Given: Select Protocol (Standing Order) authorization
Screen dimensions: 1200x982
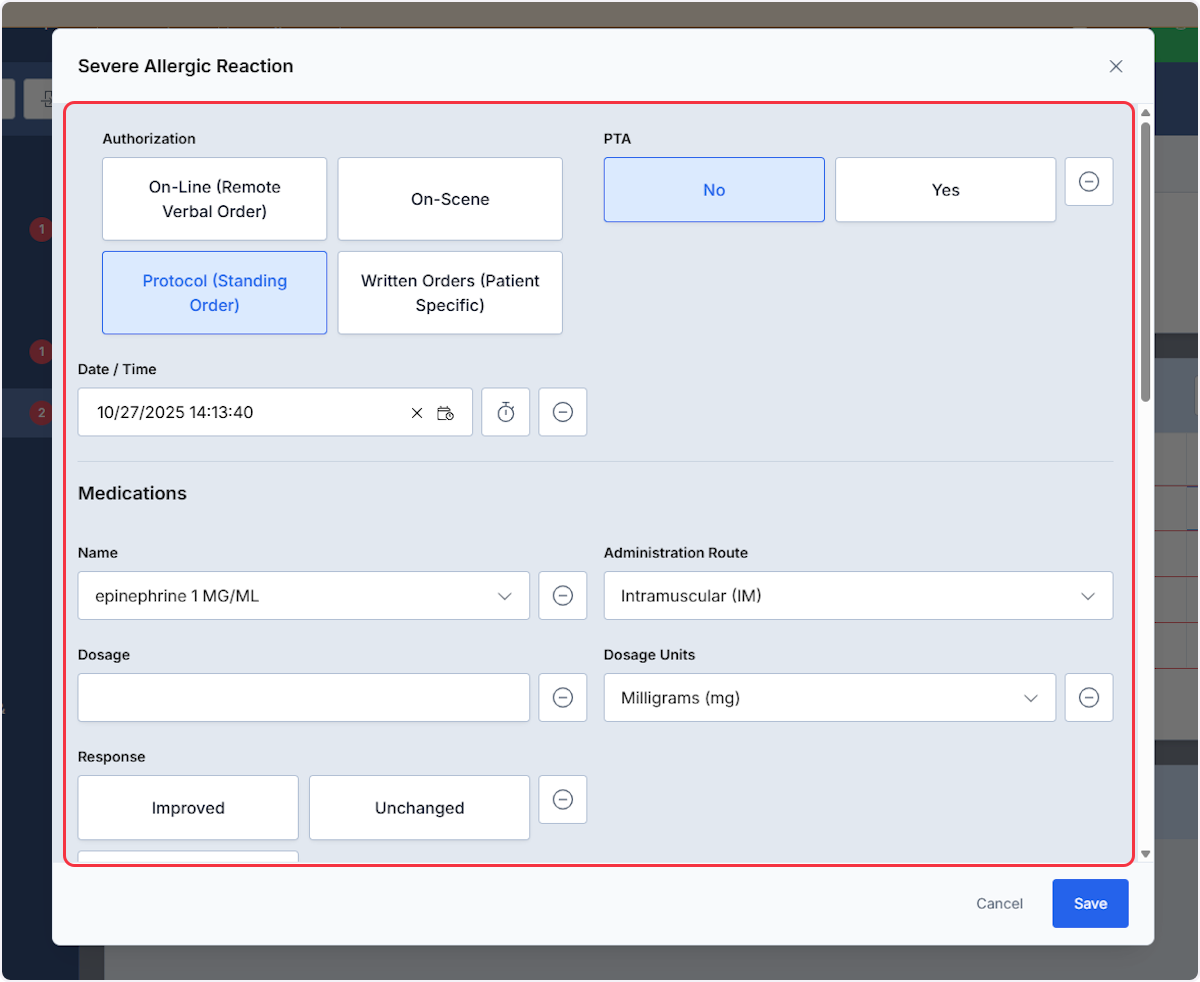Looking at the screenshot, I should [x=214, y=293].
